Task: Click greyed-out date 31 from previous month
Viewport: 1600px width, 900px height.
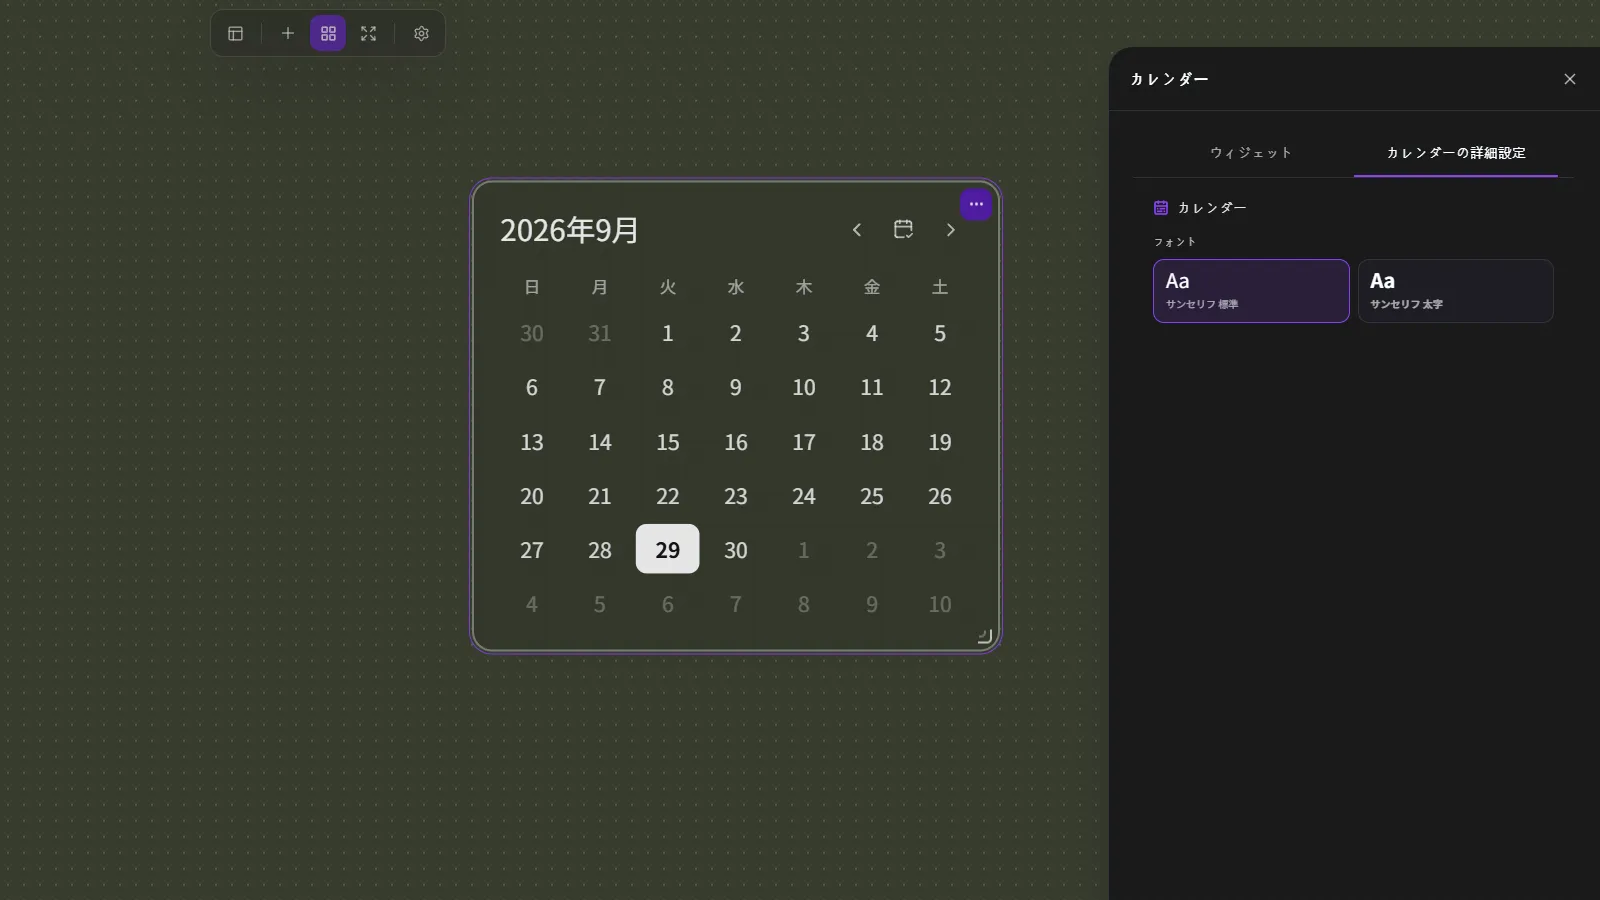Action: coord(600,333)
